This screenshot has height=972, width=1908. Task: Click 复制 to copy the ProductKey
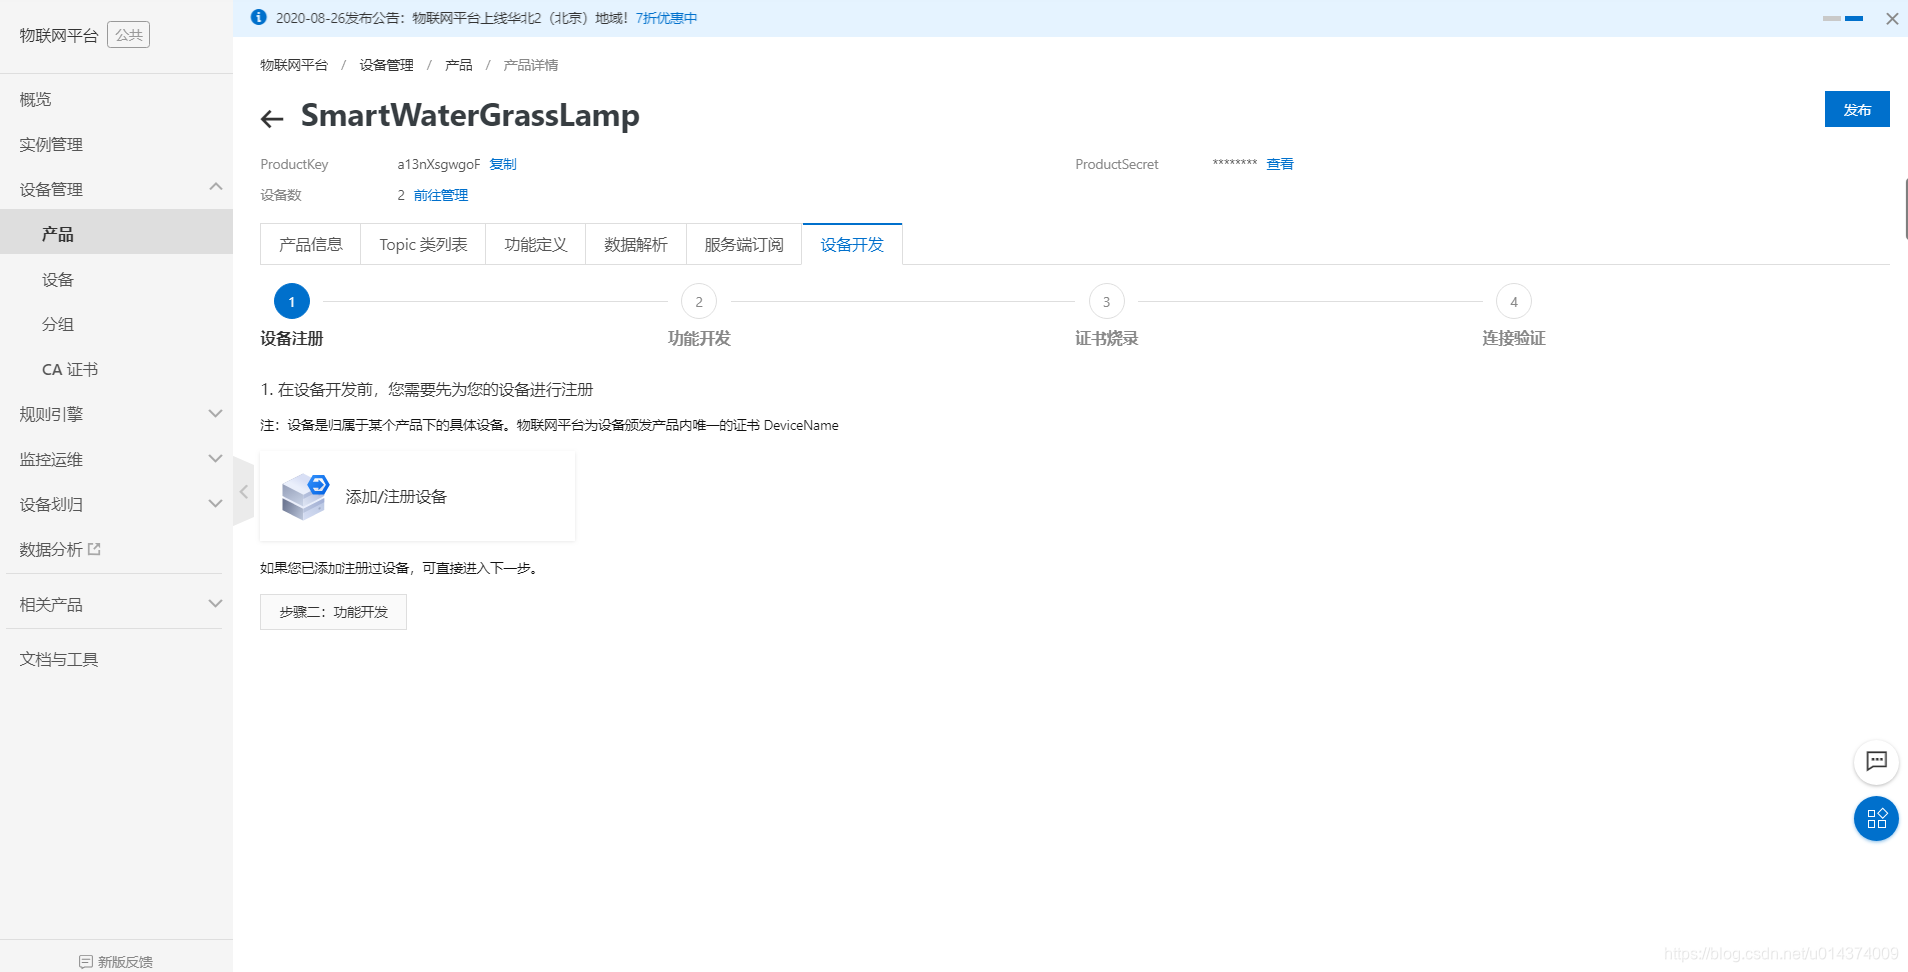tap(503, 164)
